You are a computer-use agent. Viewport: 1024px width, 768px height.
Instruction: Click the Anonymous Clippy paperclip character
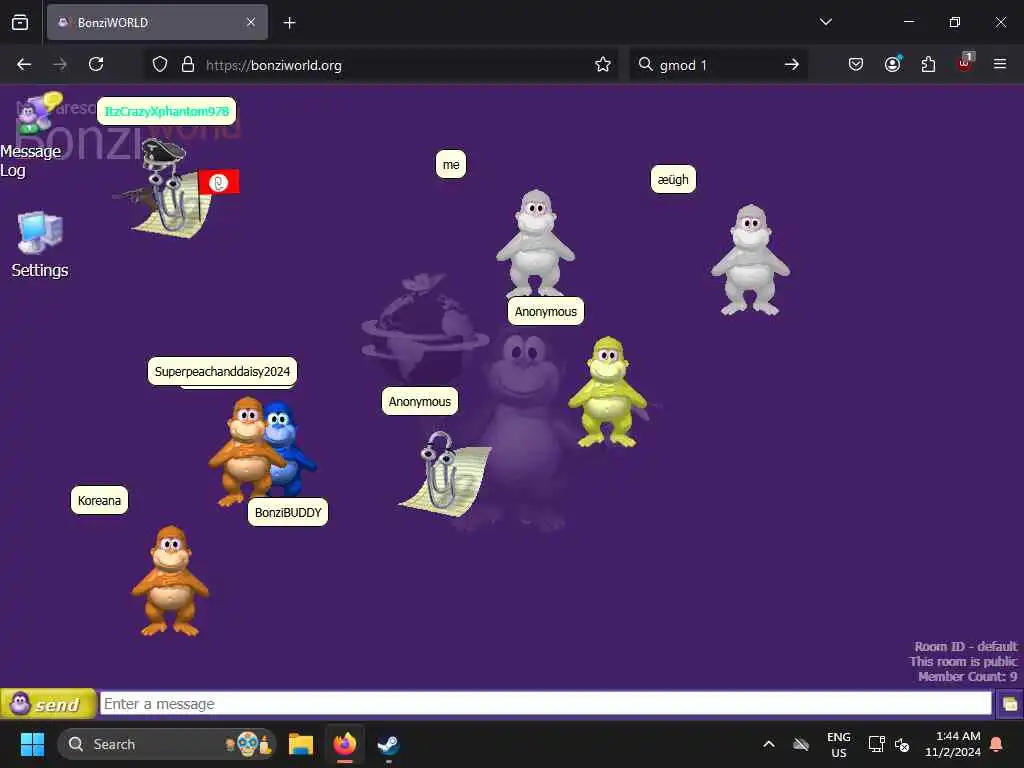[x=446, y=473]
